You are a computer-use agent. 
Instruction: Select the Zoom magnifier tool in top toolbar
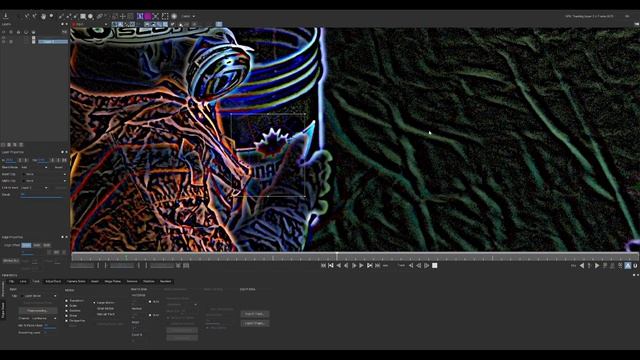(x=51, y=16)
